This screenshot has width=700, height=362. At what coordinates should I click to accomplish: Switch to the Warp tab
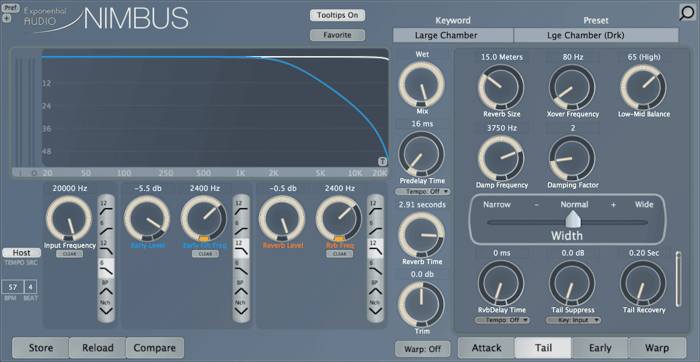pos(657,348)
